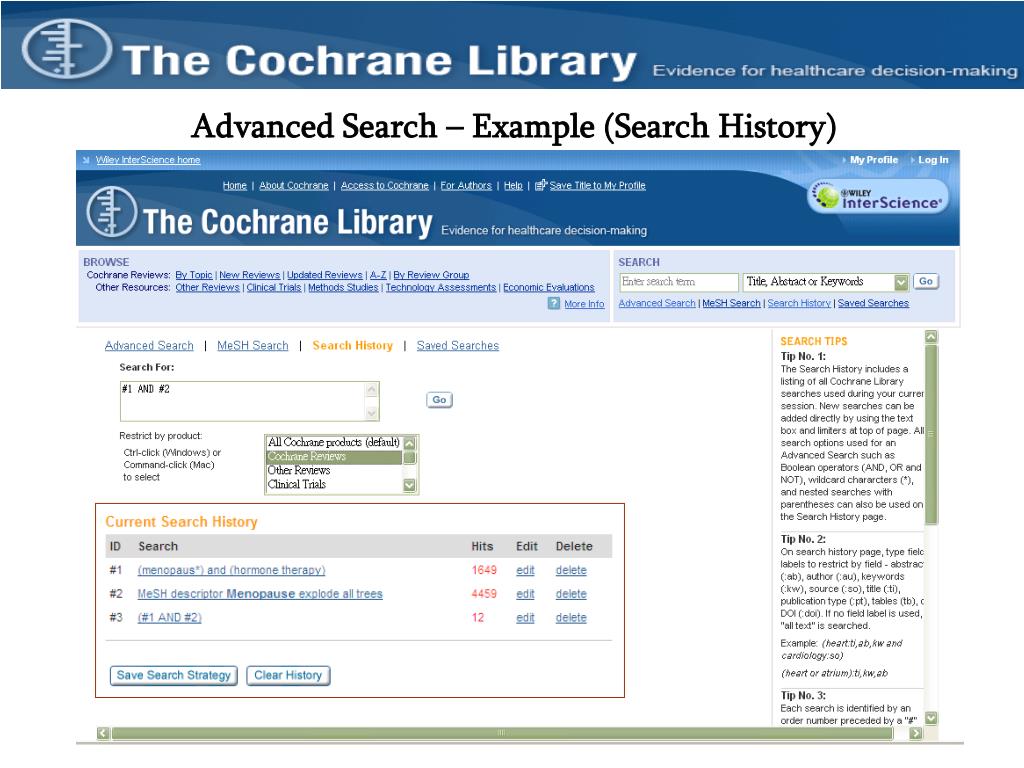1024x768 pixels.
Task: Click New Reviews link
Action: (x=249, y=275)
